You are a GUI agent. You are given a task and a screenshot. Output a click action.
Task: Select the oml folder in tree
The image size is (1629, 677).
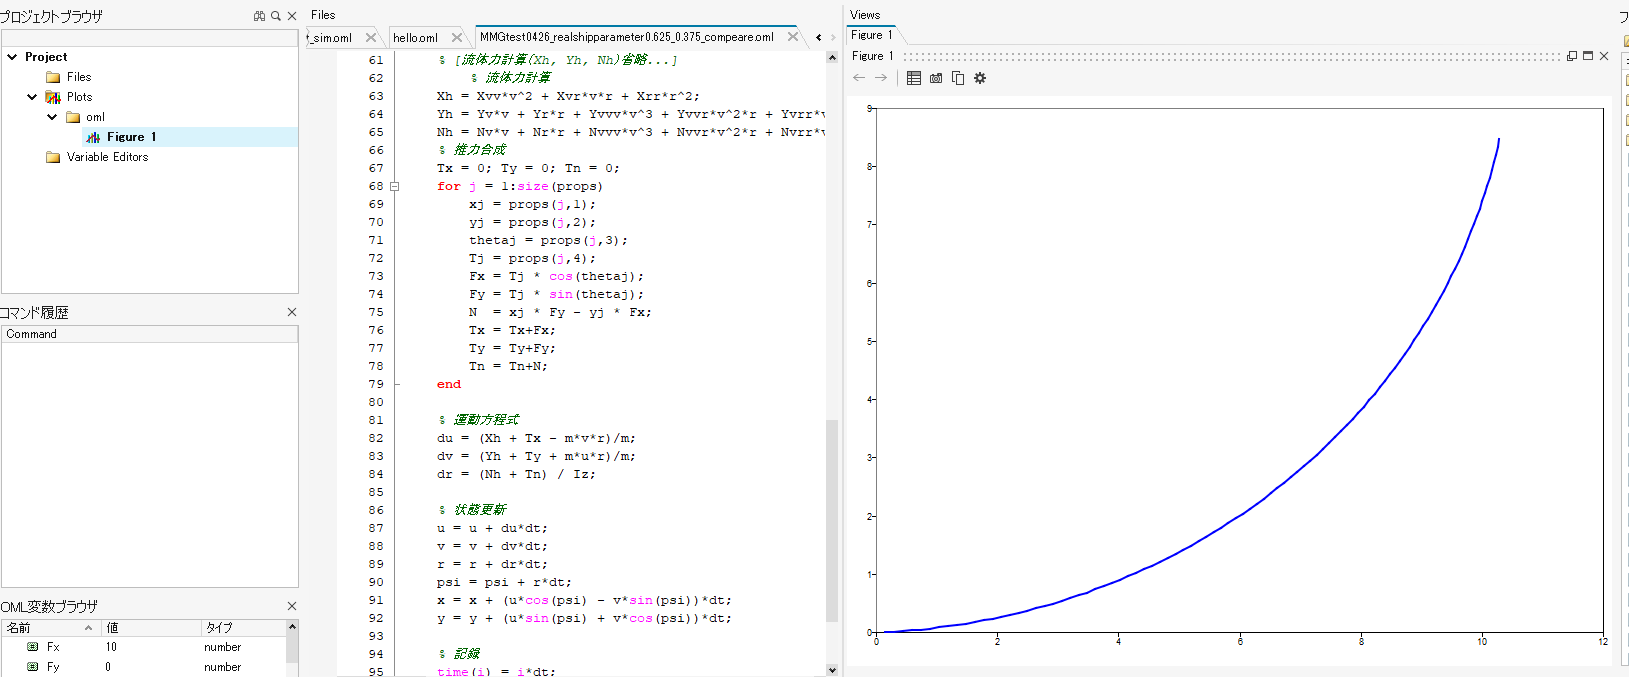(85, 117)
